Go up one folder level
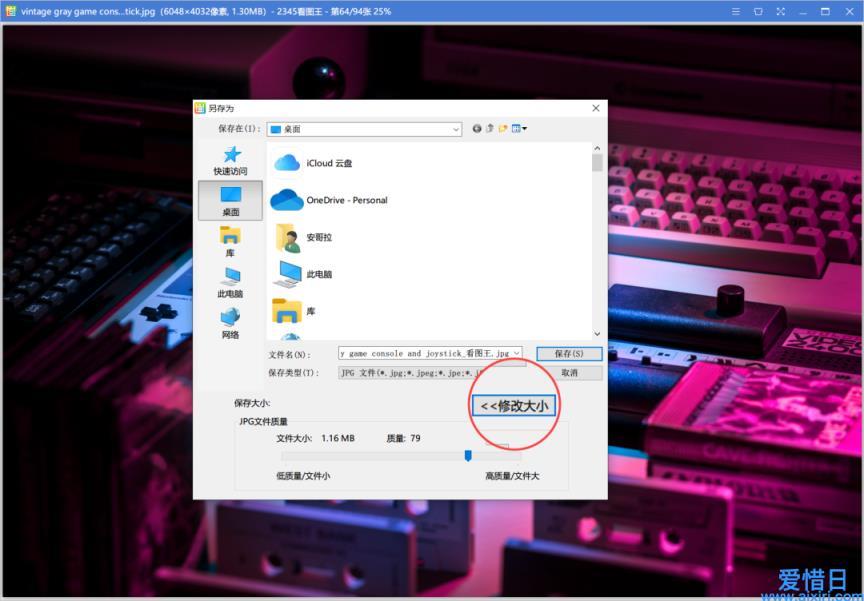Image resolution: width=864 pixels, height=601 pixels. coord(490,129)
